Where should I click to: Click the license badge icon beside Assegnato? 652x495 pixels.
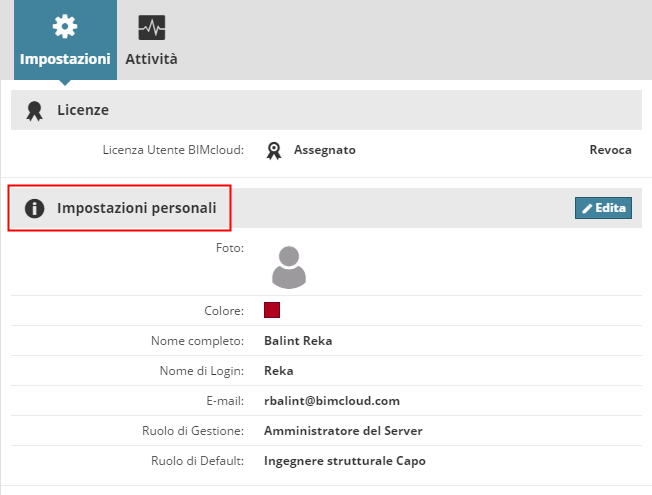[x=274, y=150]
